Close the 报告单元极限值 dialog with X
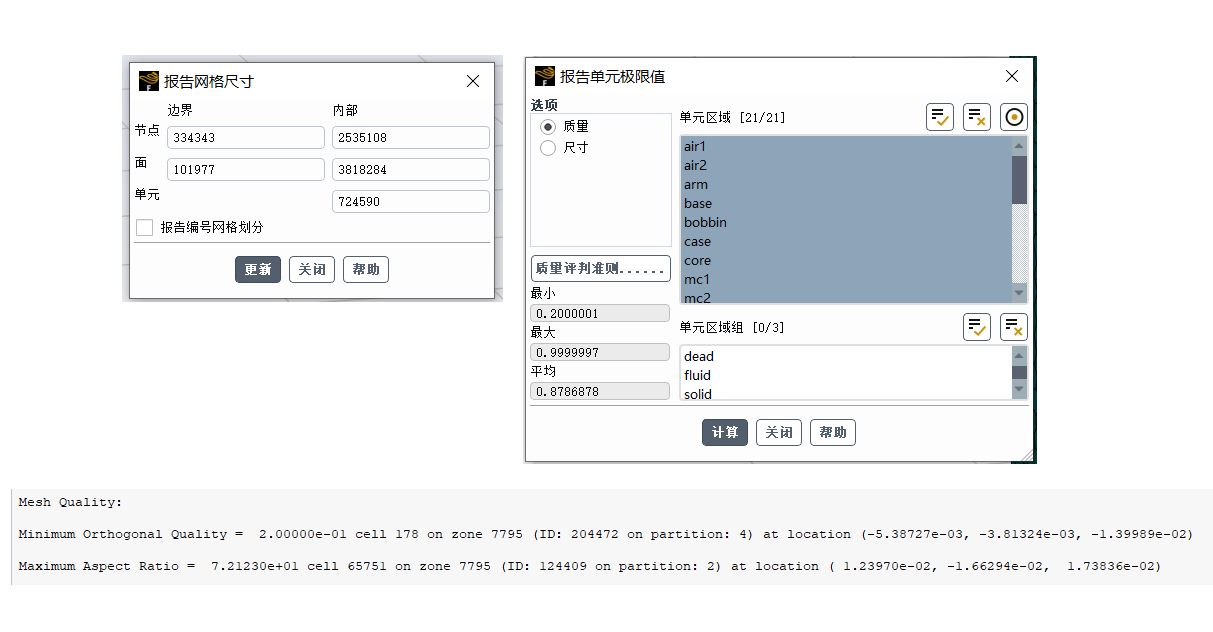This screenshot has height=632, width=1213. [x=1012, y=76]
